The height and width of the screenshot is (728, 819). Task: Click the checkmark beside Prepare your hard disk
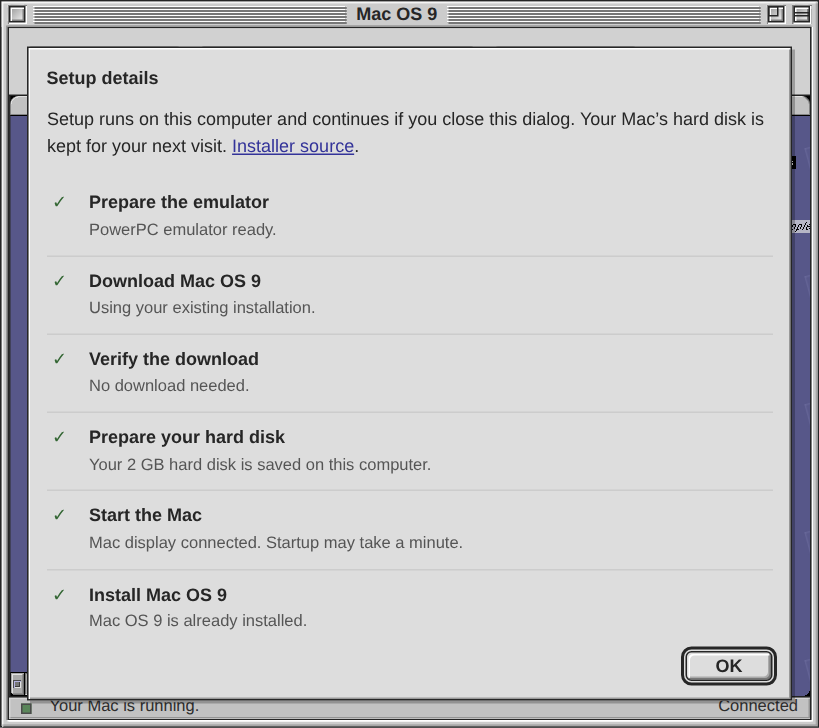pyautogui.click(x=59, y=437)
